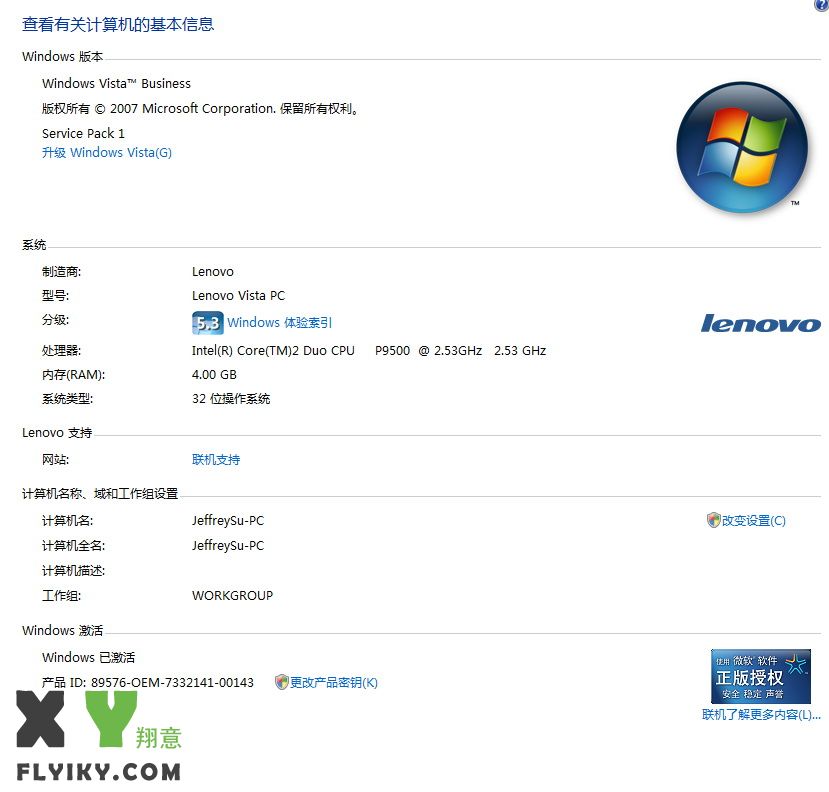Click the 正版授权 genuine software badge
This screenshot has width=829, height=792.
[x=761, y=676]
